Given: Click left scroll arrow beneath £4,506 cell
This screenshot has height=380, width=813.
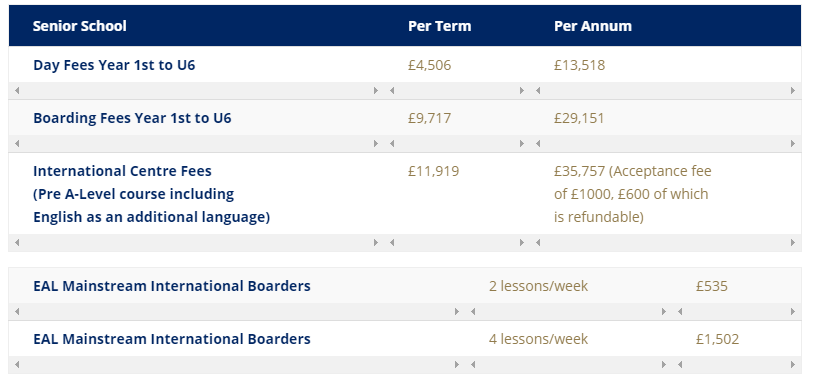Looking at the screenshot, I should pyautogui.click(x=392, y=91).
